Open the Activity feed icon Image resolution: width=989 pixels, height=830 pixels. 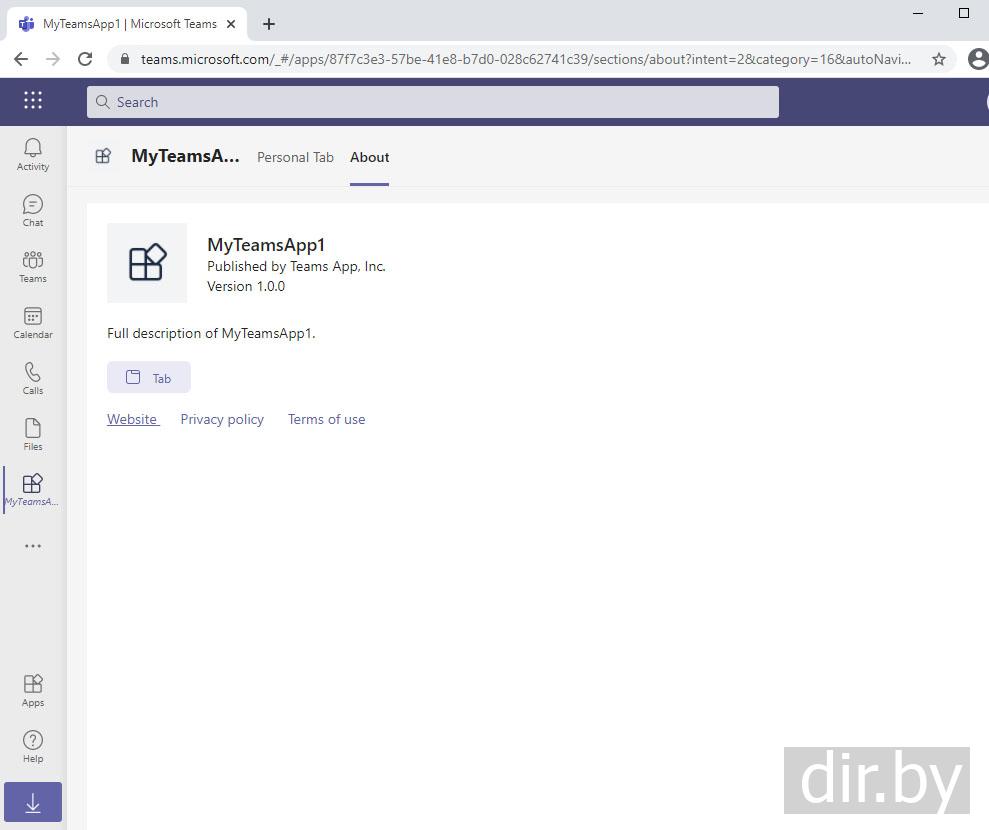pos(33,154)
